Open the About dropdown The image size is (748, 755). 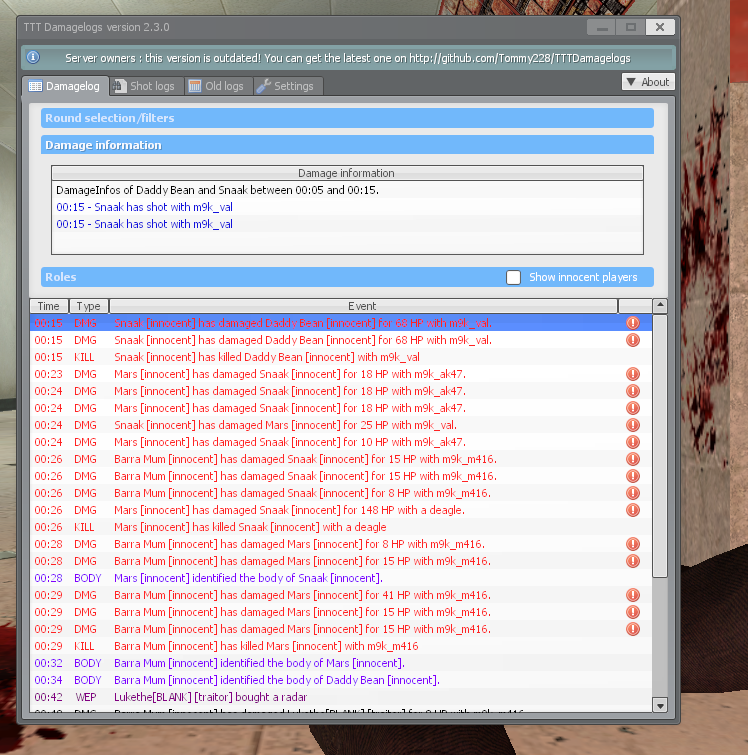(648, 82)
